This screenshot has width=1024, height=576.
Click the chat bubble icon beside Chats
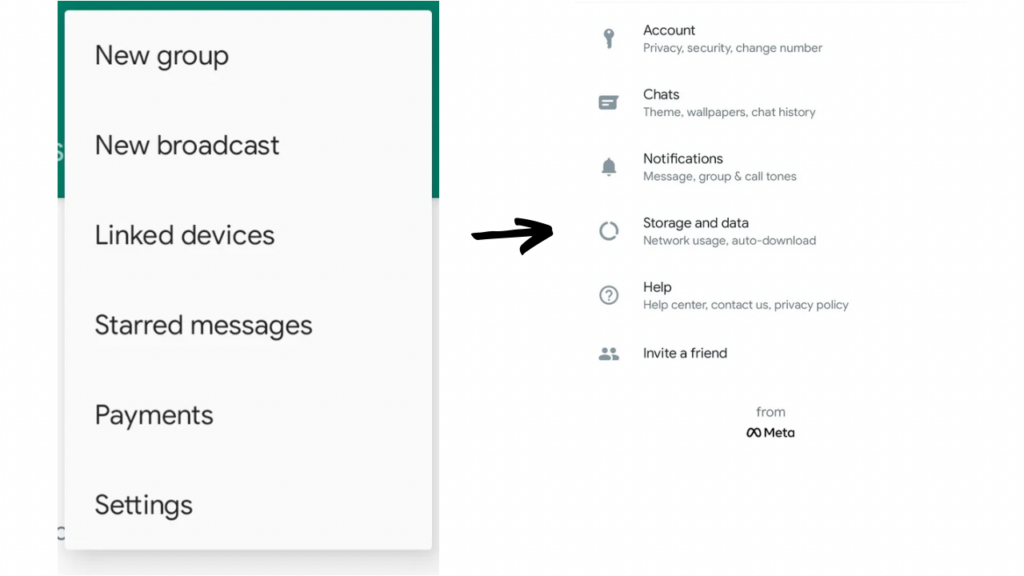pyautogui.click(x=608, y=103)
